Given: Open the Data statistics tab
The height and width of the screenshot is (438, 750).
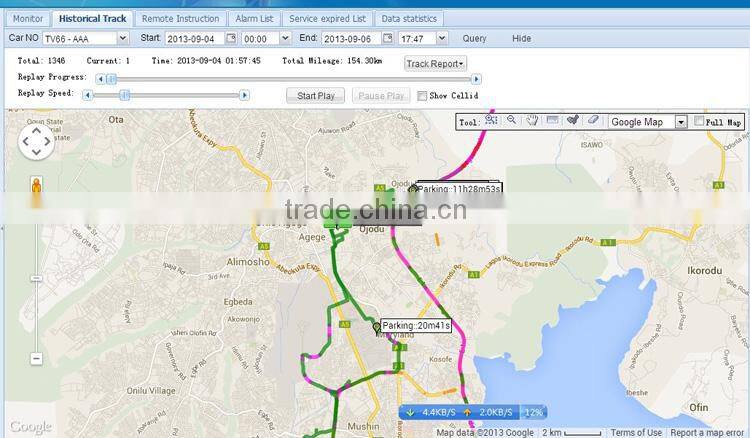Looking at the screenshot, I should 409,18.
